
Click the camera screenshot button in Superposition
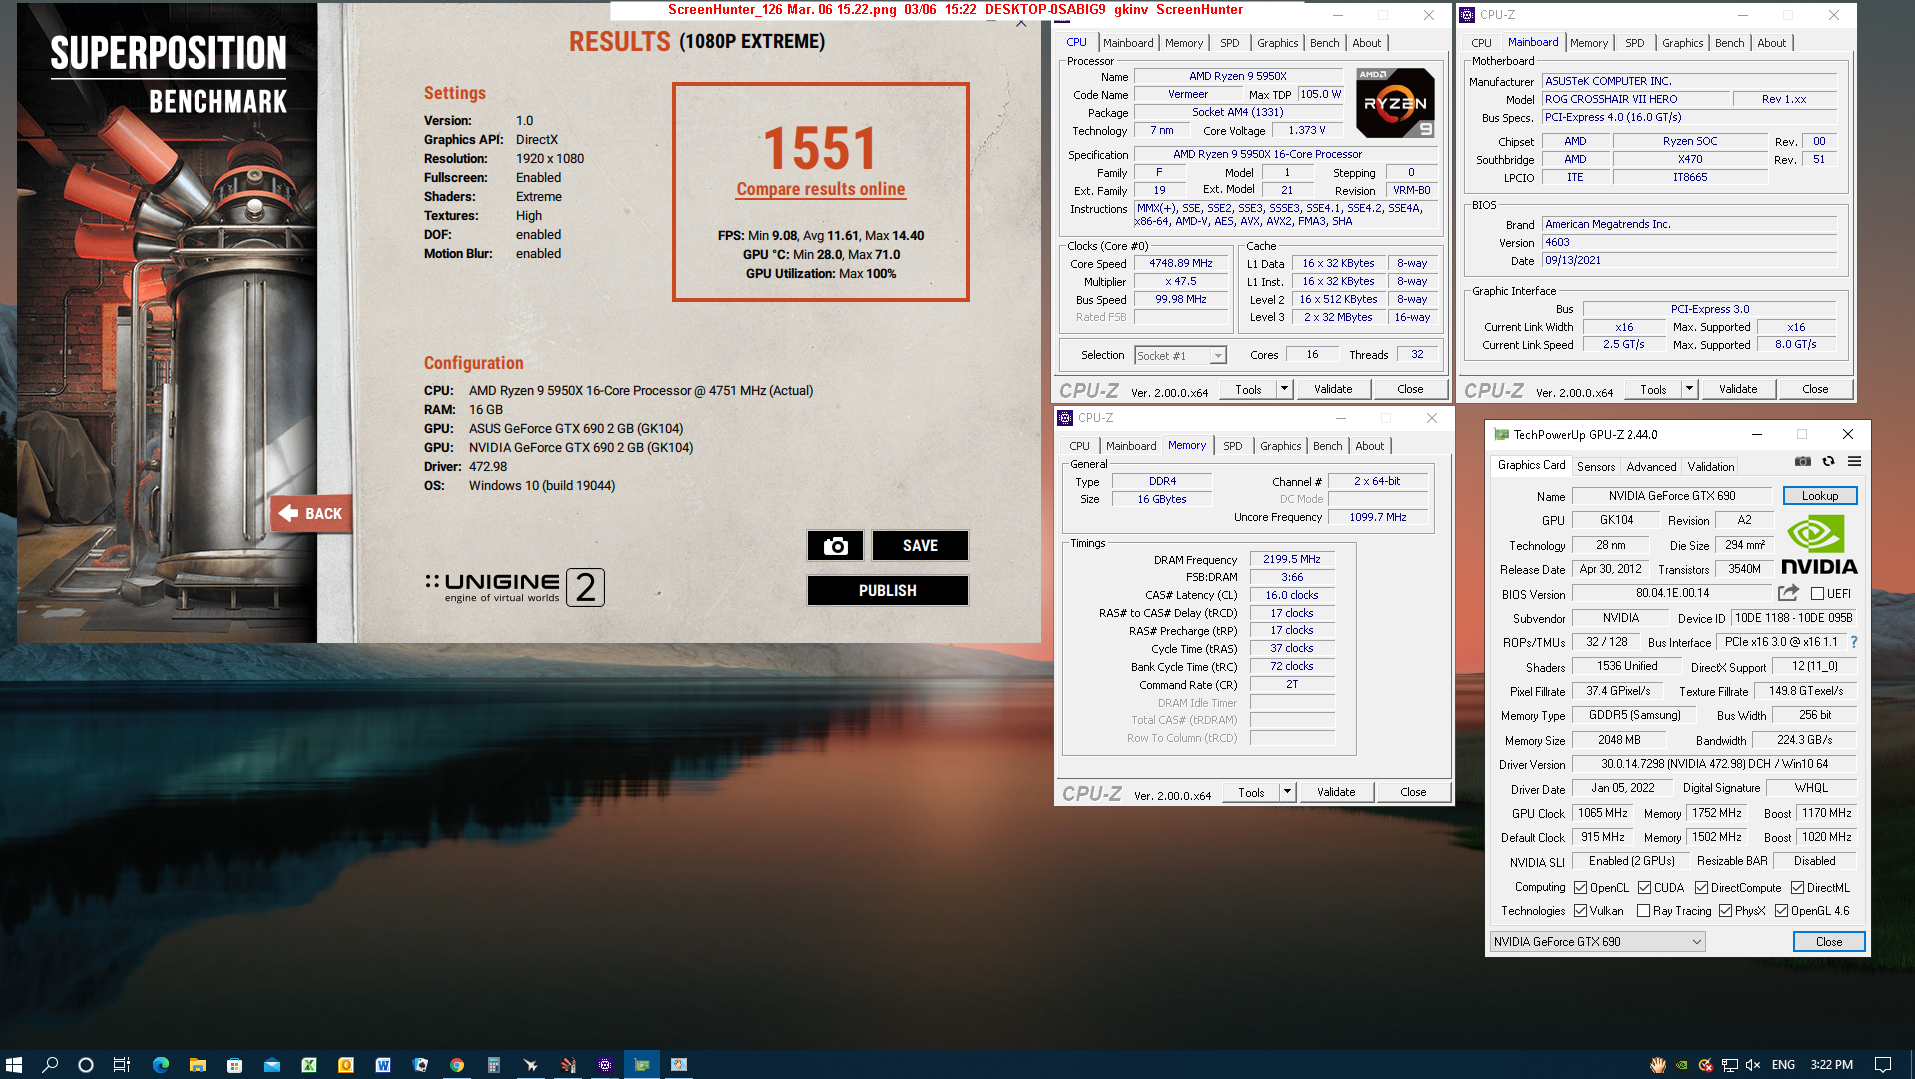coord(835,545)
